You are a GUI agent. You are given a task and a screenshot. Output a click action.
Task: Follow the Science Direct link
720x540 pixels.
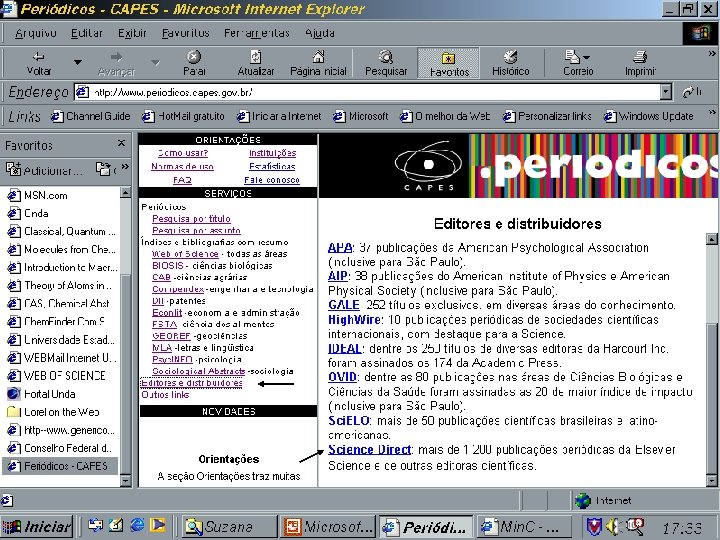[369, 451]
